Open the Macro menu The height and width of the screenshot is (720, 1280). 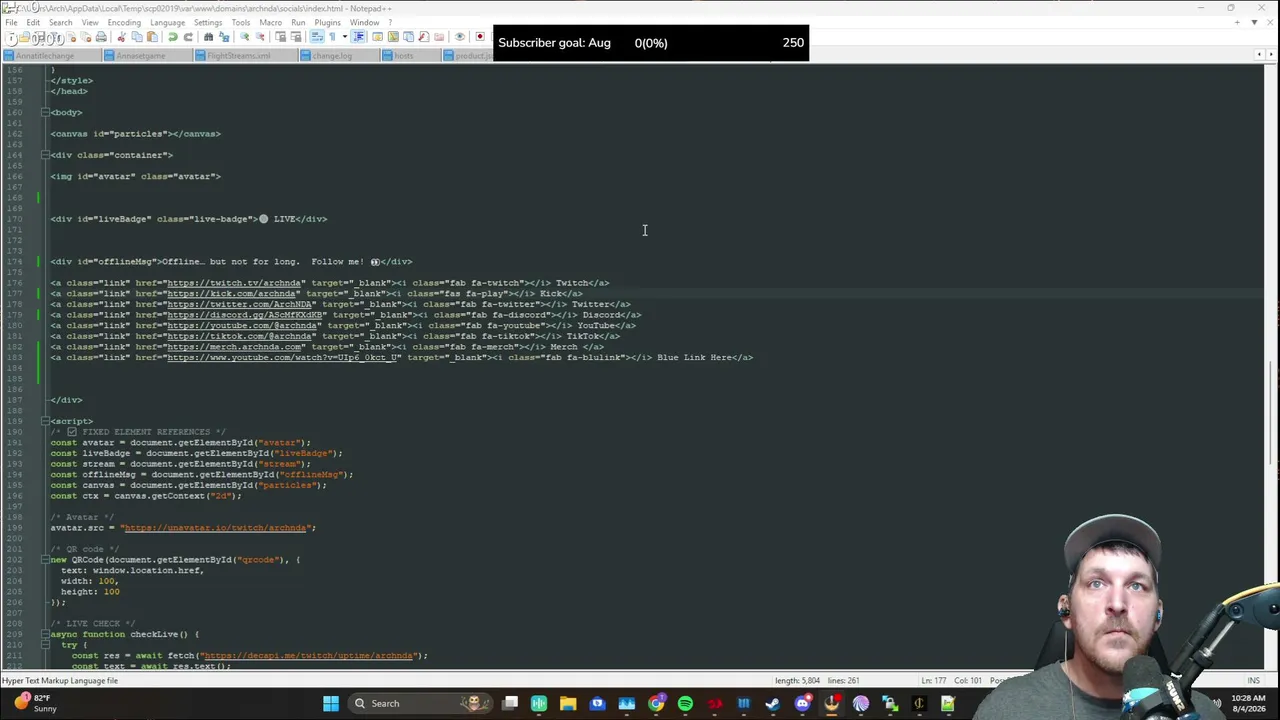click(270, 22)
